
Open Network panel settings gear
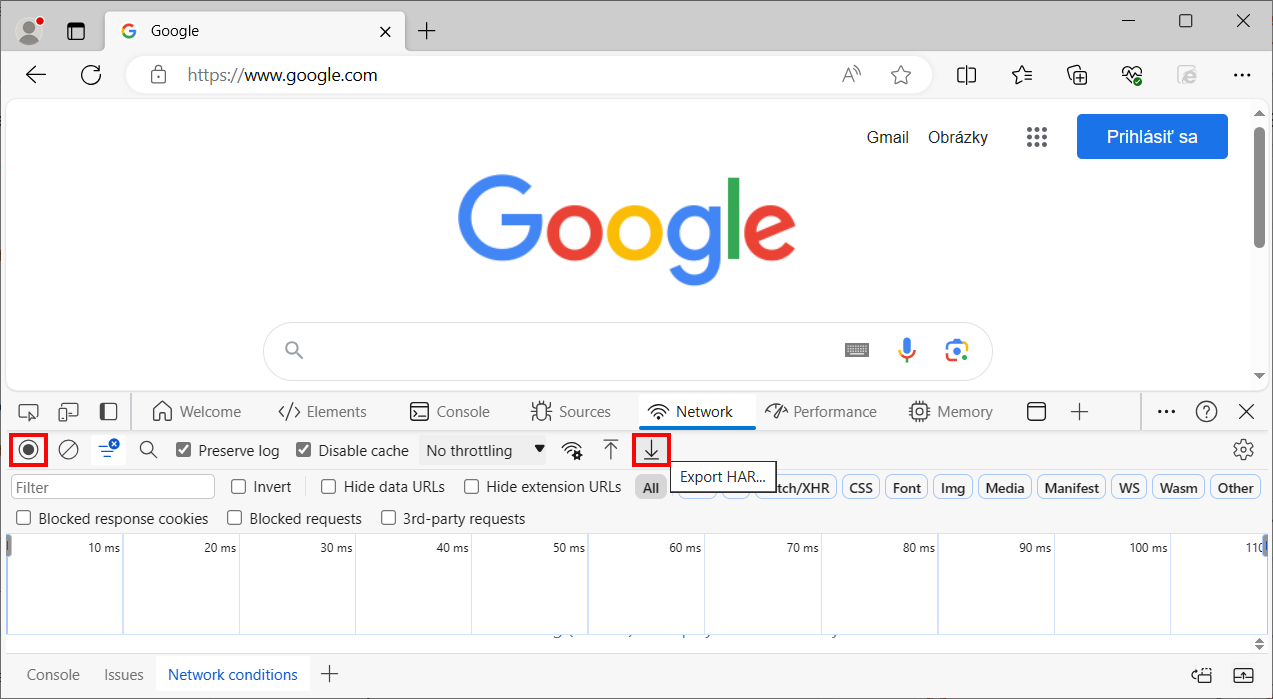[1243, 450]
